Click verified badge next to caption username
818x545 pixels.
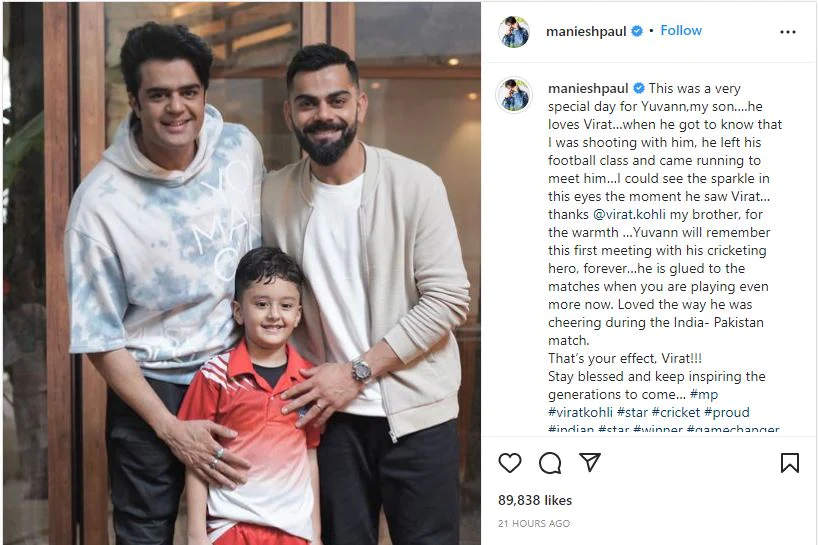coord(639,88)
